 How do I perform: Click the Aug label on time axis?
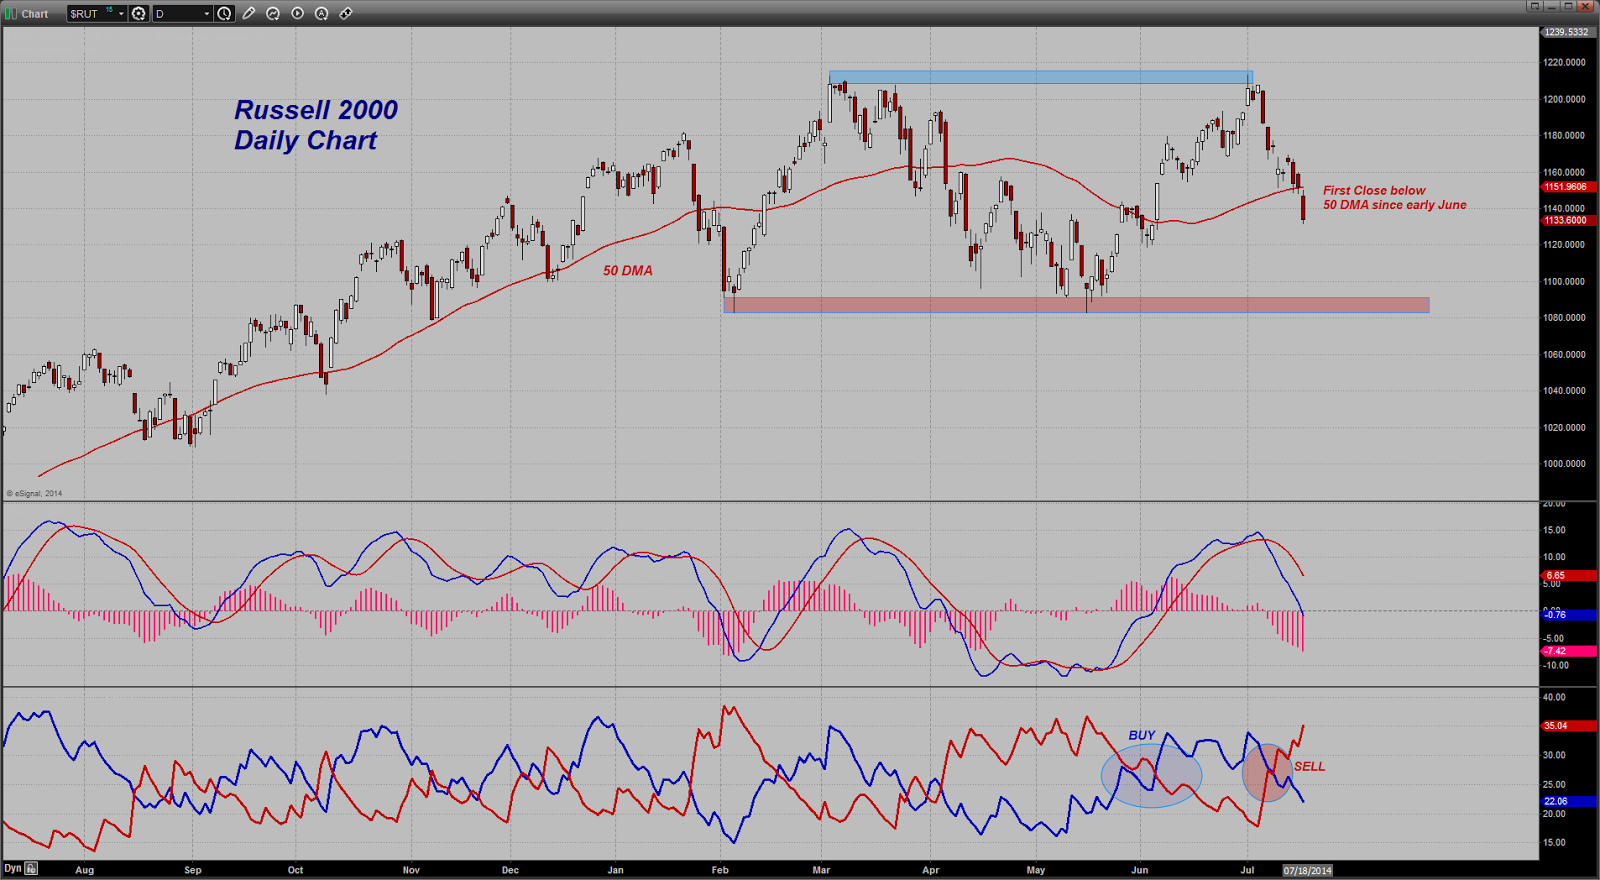tap(85, 870)
